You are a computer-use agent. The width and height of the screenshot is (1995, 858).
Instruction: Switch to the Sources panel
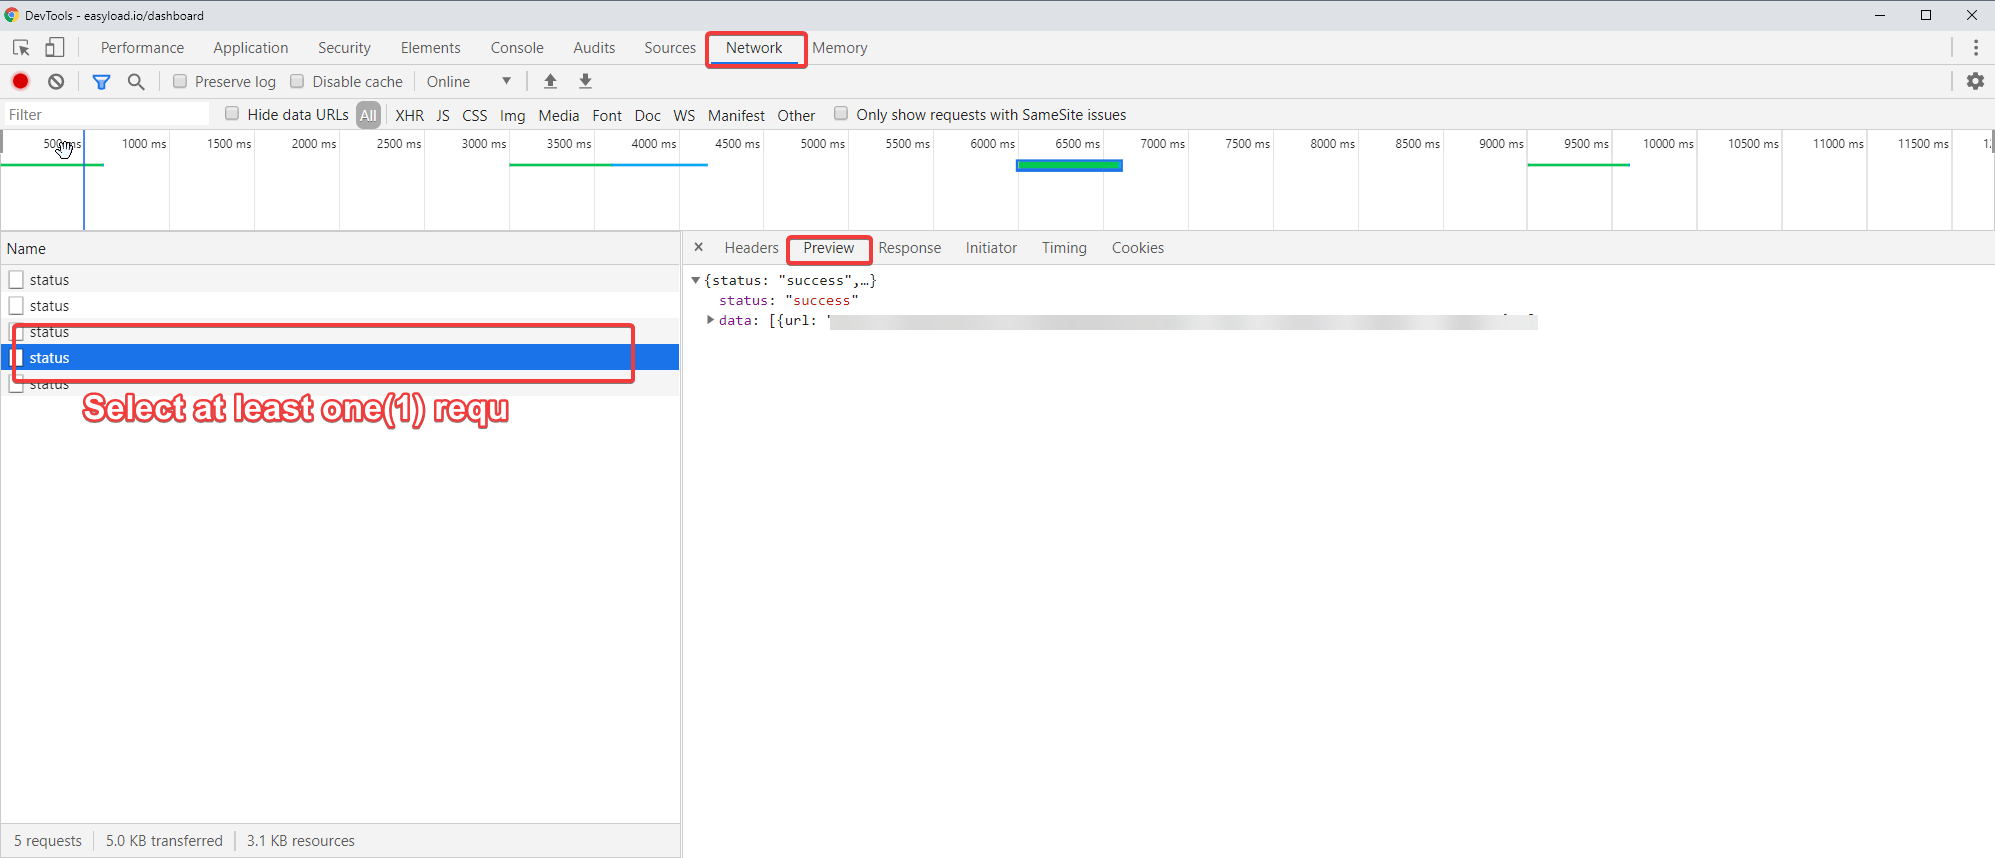coord(670,48)
